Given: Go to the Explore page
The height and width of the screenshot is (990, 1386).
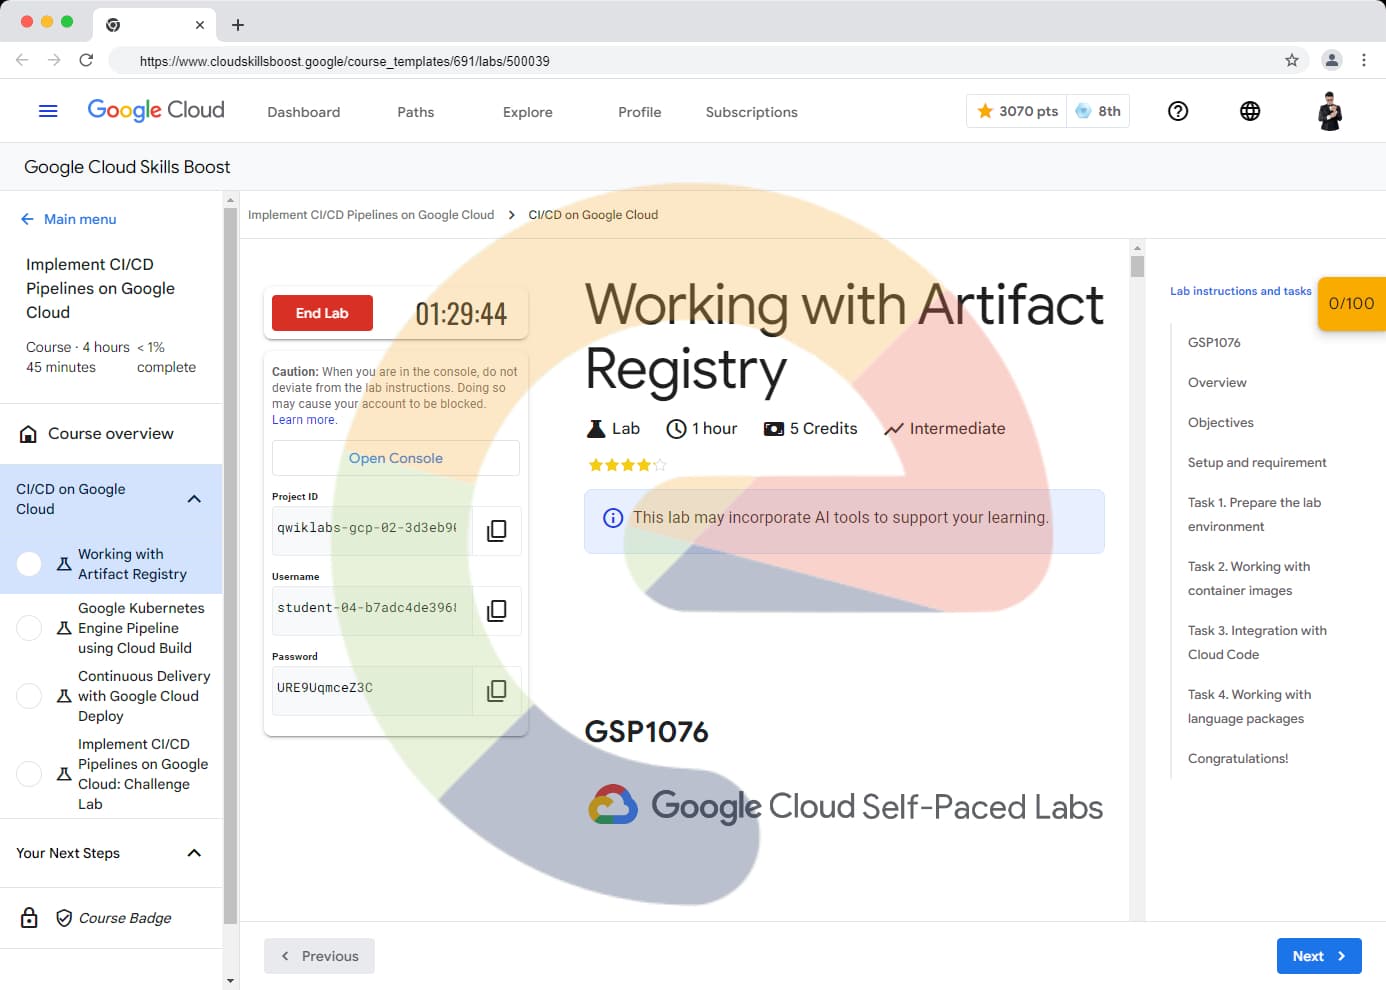Looking at the screenshot, I should coord(527,112).
